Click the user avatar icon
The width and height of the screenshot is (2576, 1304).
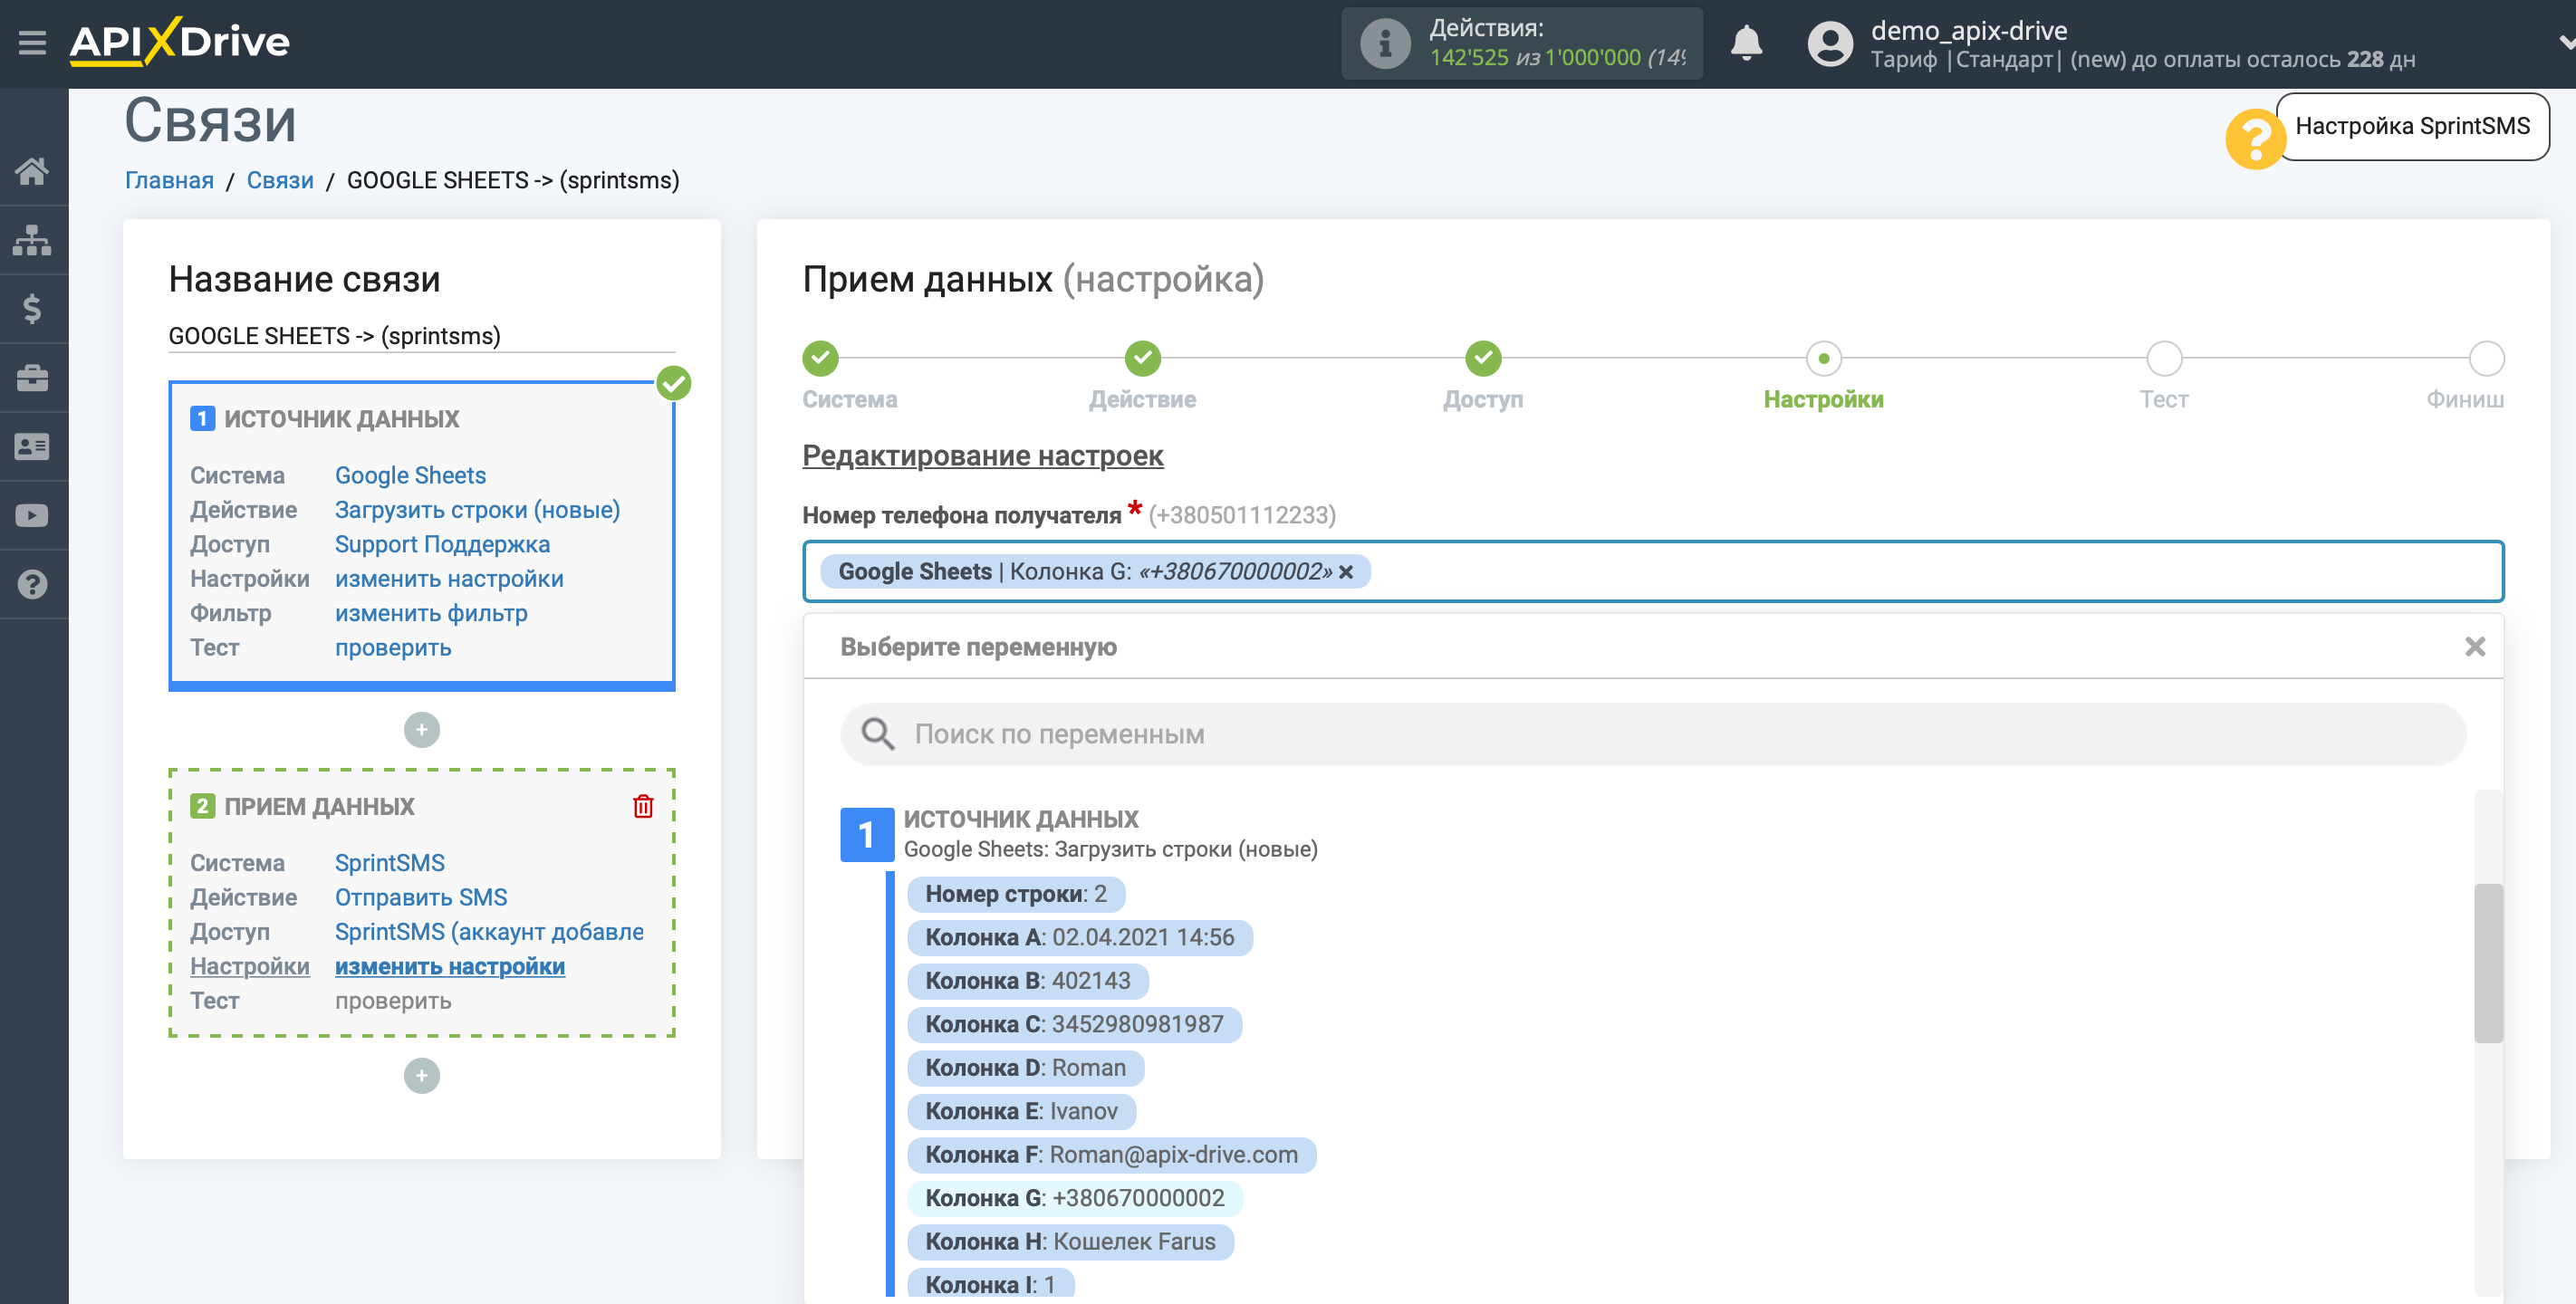[1830, 44]
